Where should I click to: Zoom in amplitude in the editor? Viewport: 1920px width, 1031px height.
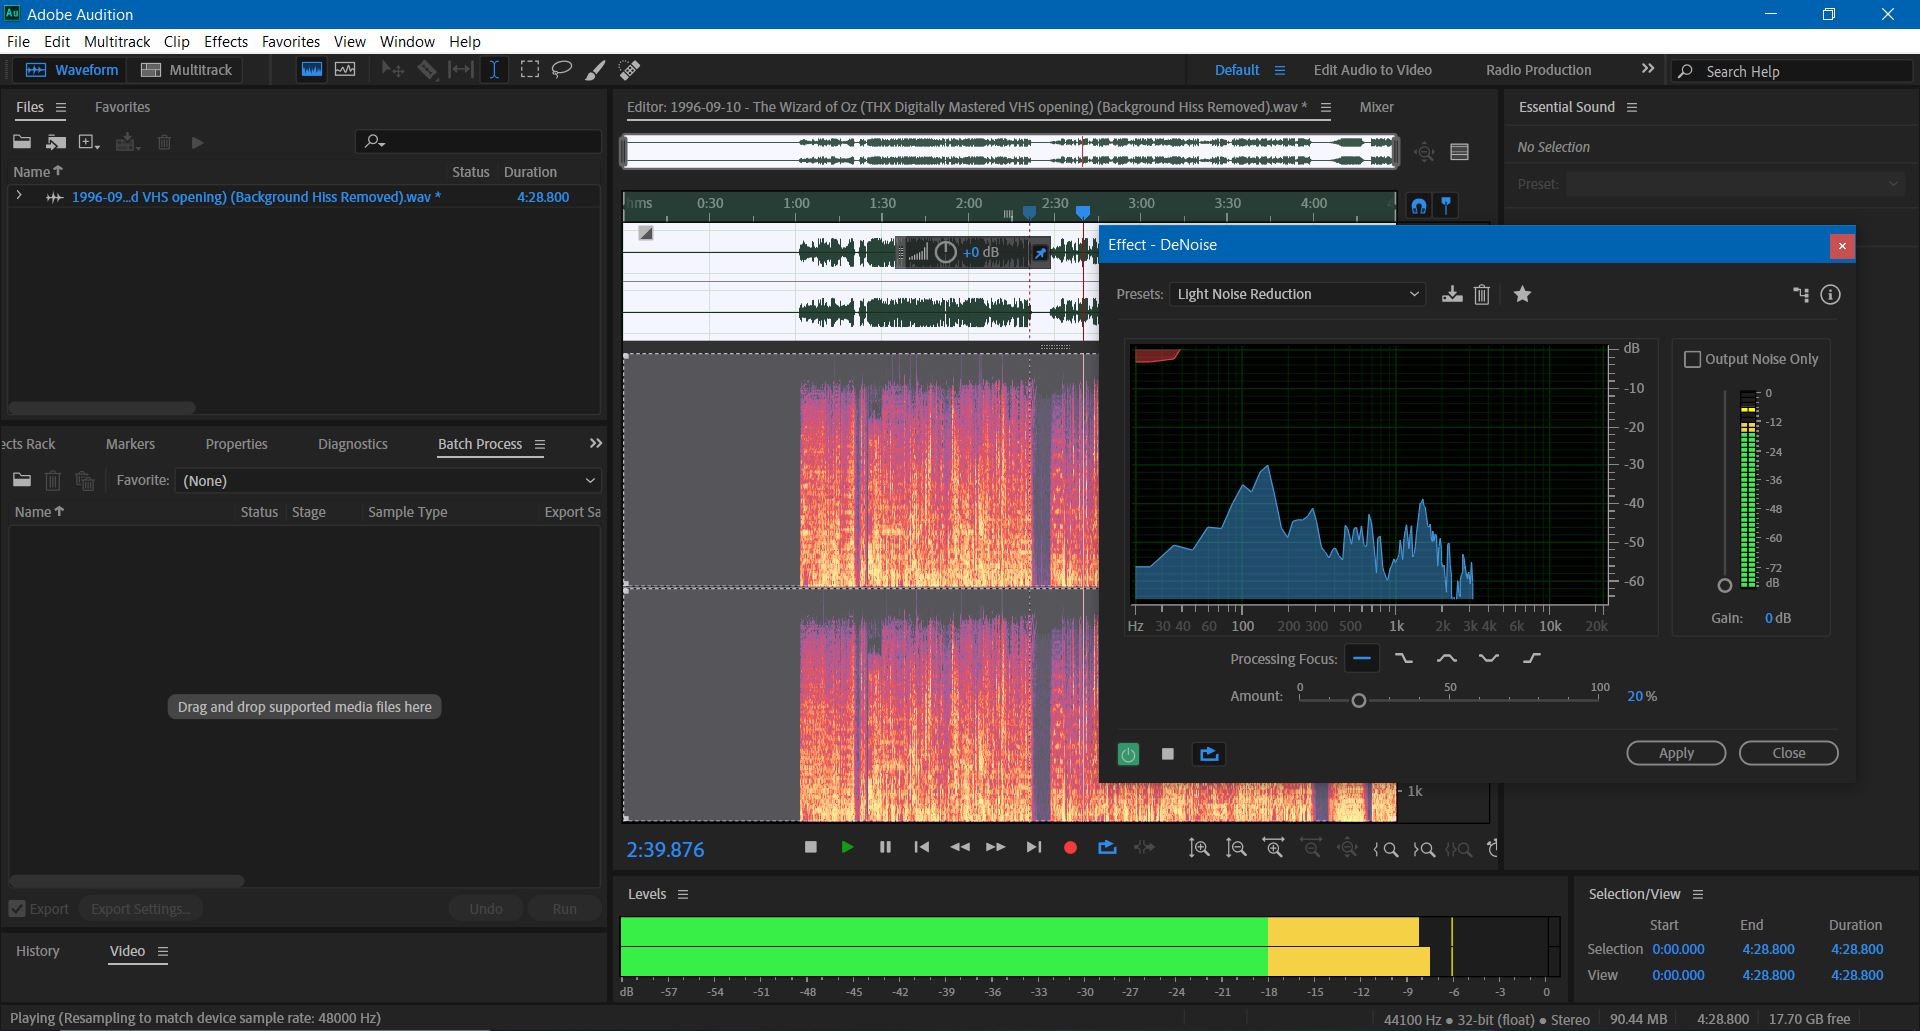tap(1199, 848)
